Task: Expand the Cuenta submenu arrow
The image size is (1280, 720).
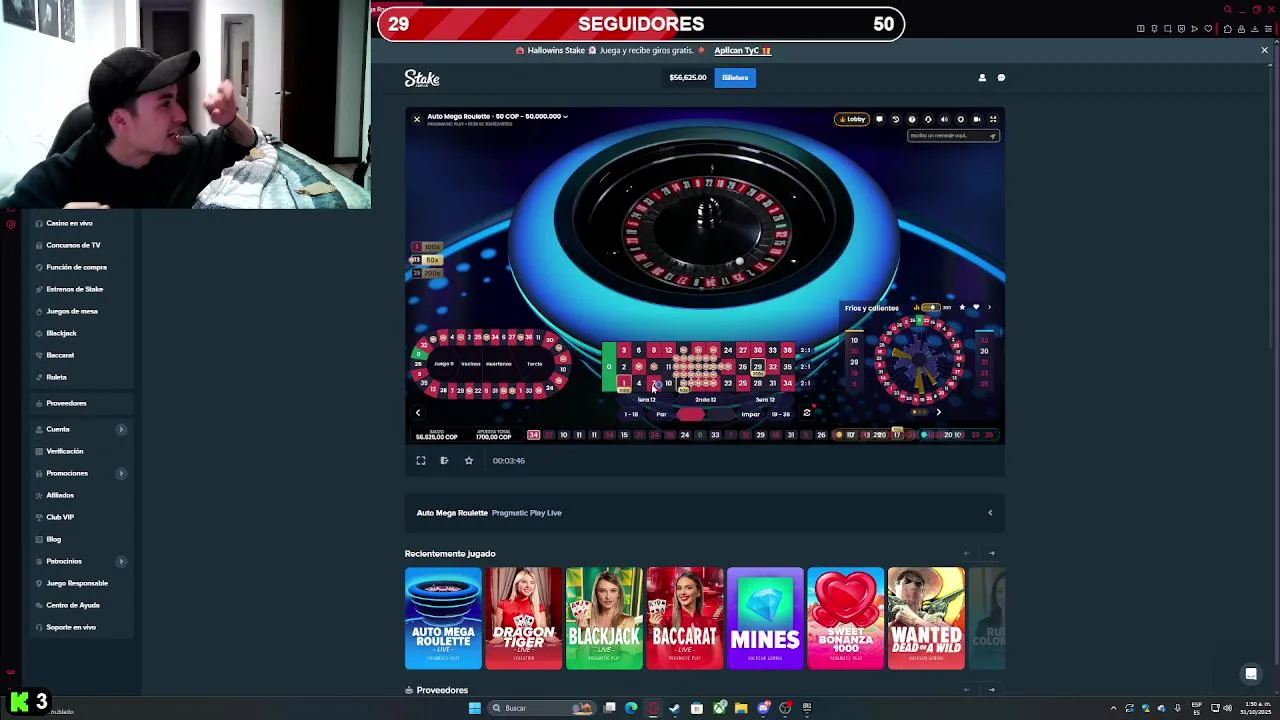Action: [121, 429]
